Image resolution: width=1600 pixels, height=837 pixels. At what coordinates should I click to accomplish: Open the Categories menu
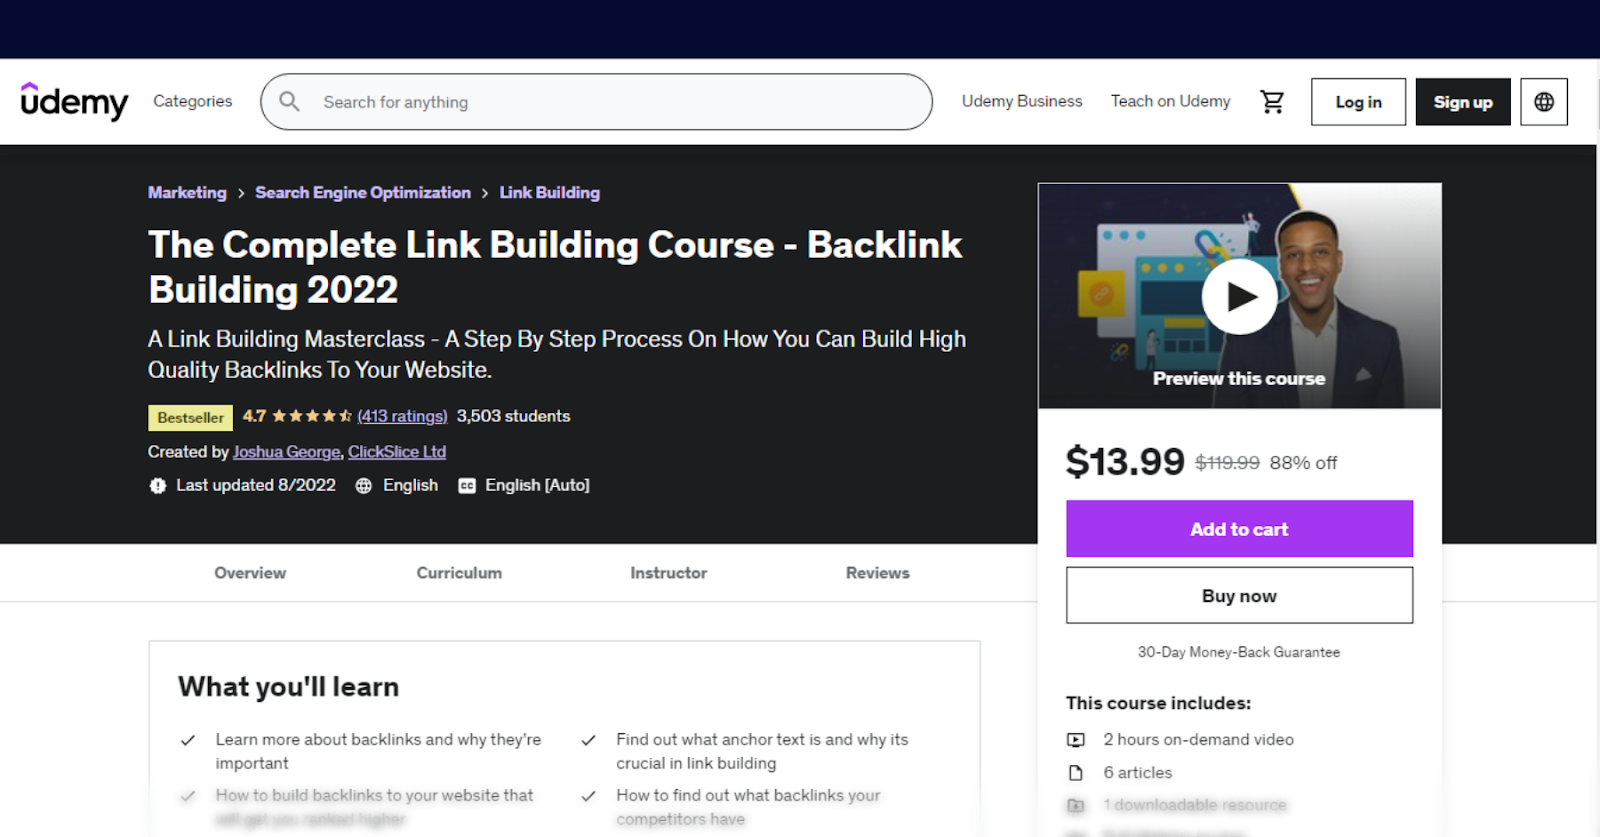(193, 101)
